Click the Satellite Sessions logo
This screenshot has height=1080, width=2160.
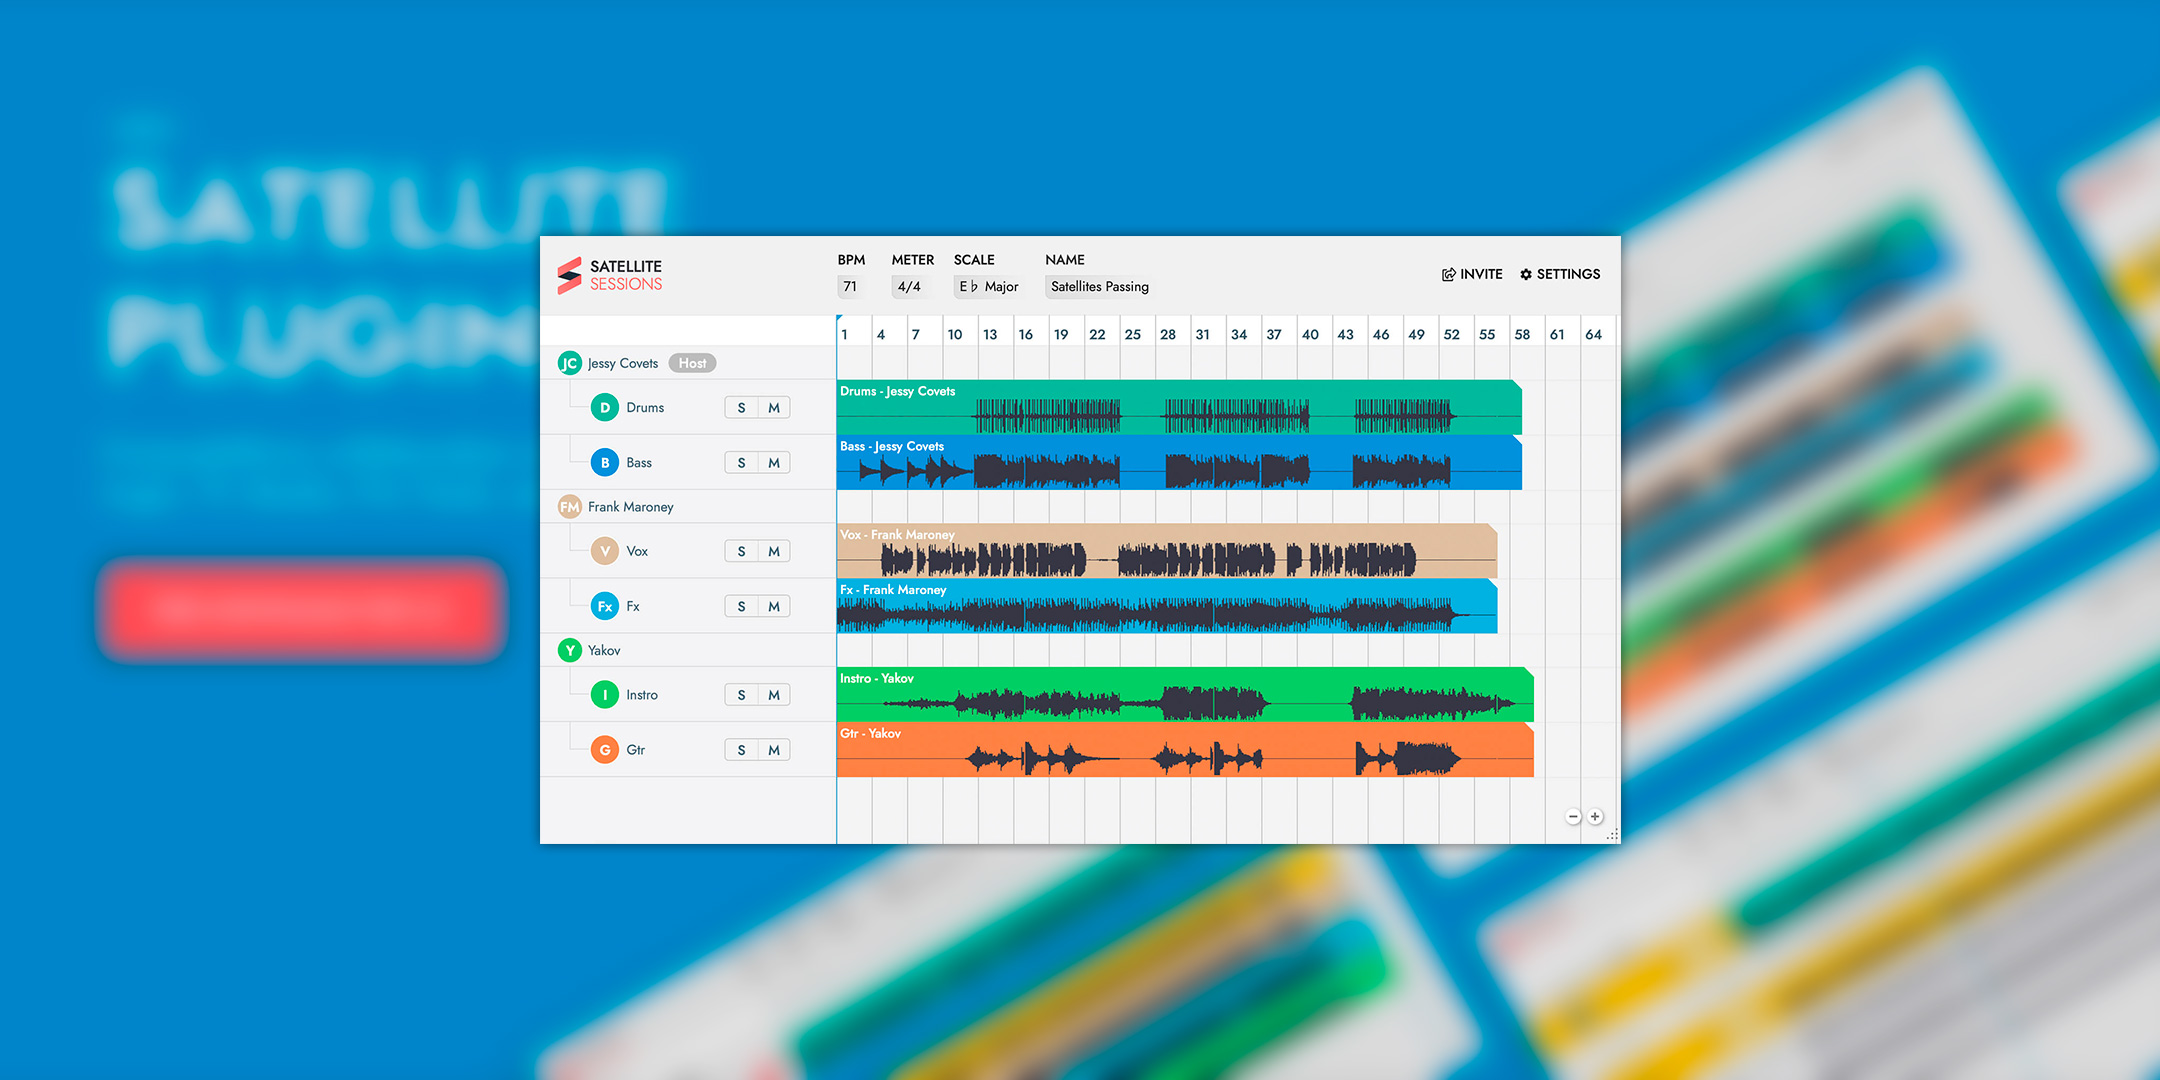tap(610, 275)
